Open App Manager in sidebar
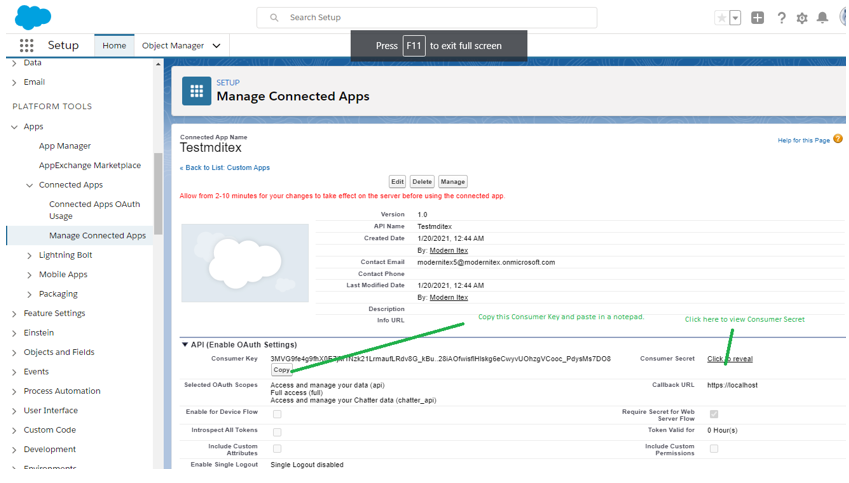 pyautogui.click(x=64, y=146)
